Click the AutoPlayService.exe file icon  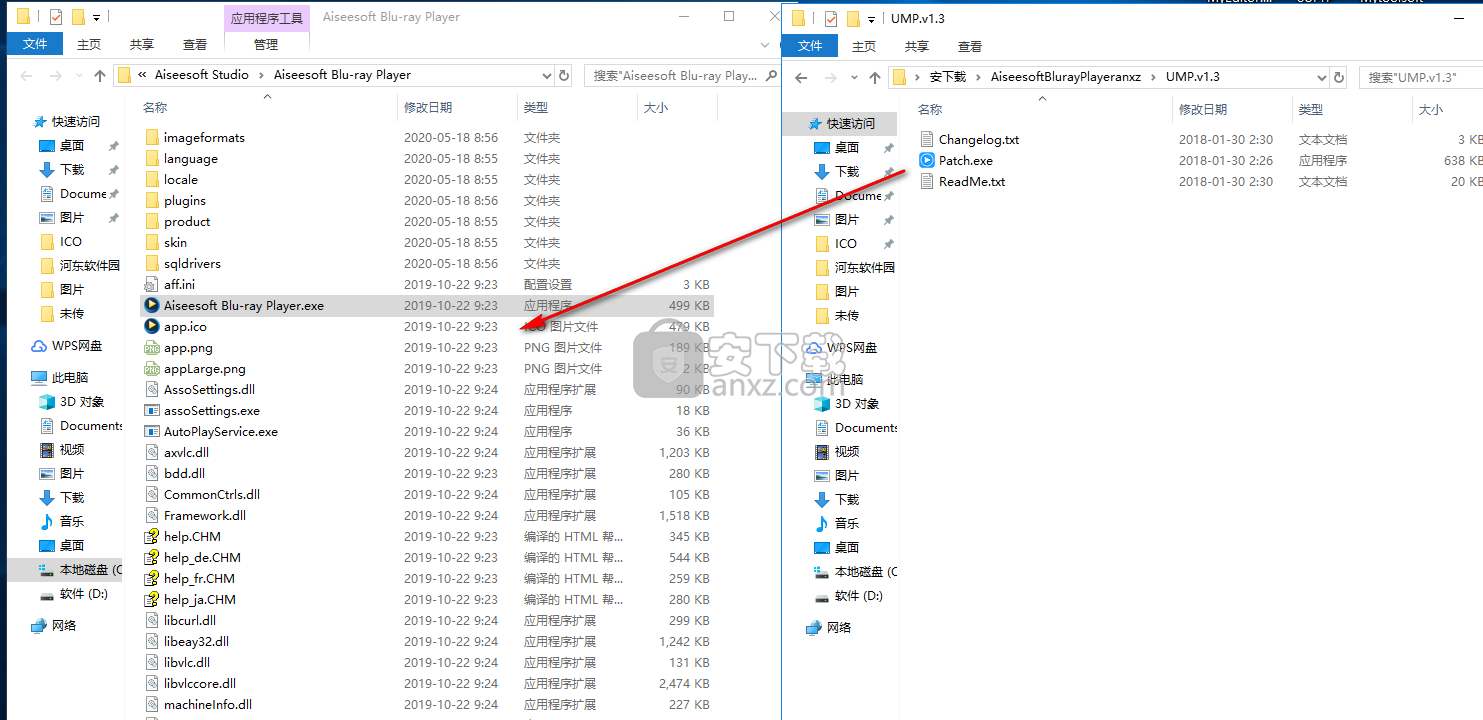tap(152, 432)
